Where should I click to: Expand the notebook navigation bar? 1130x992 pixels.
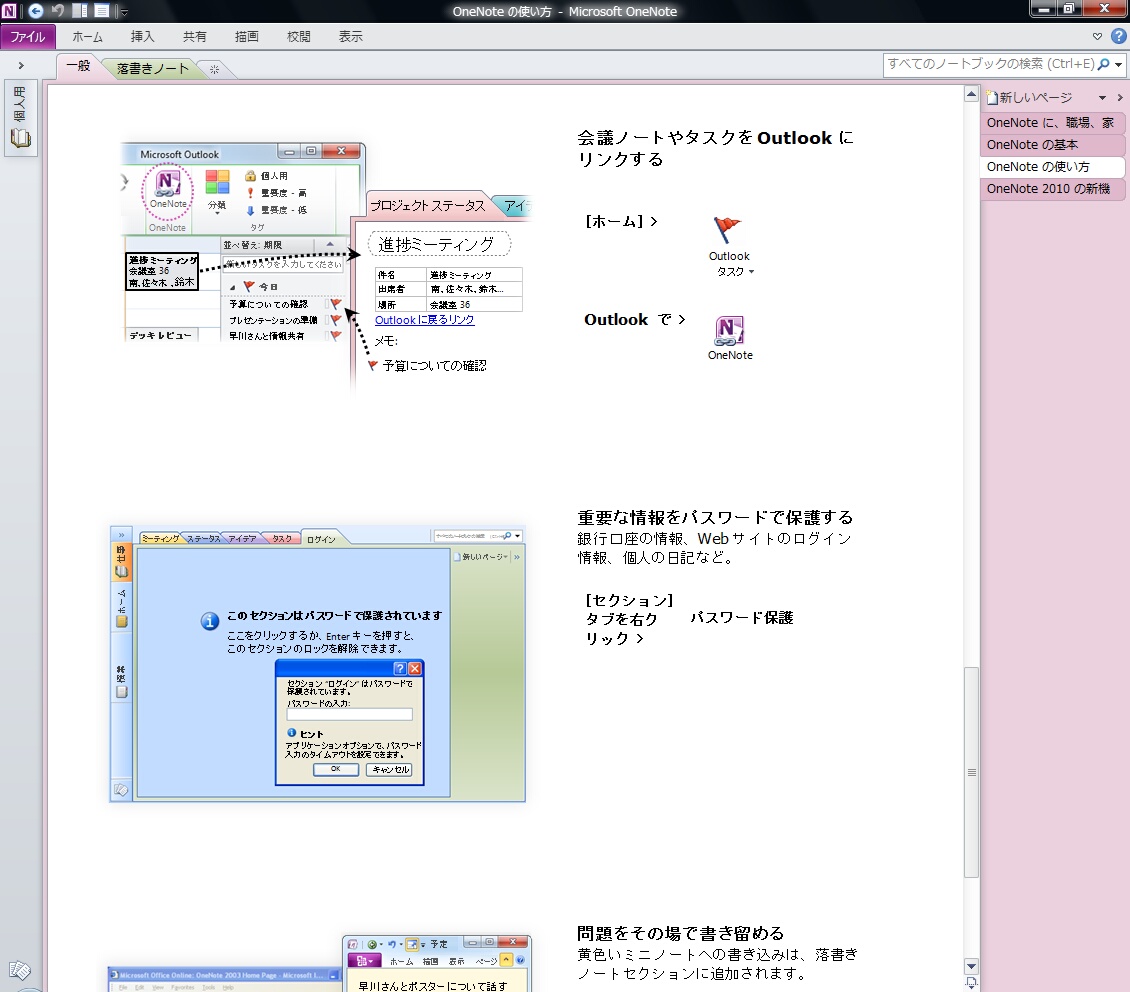(x=21, y=66)
